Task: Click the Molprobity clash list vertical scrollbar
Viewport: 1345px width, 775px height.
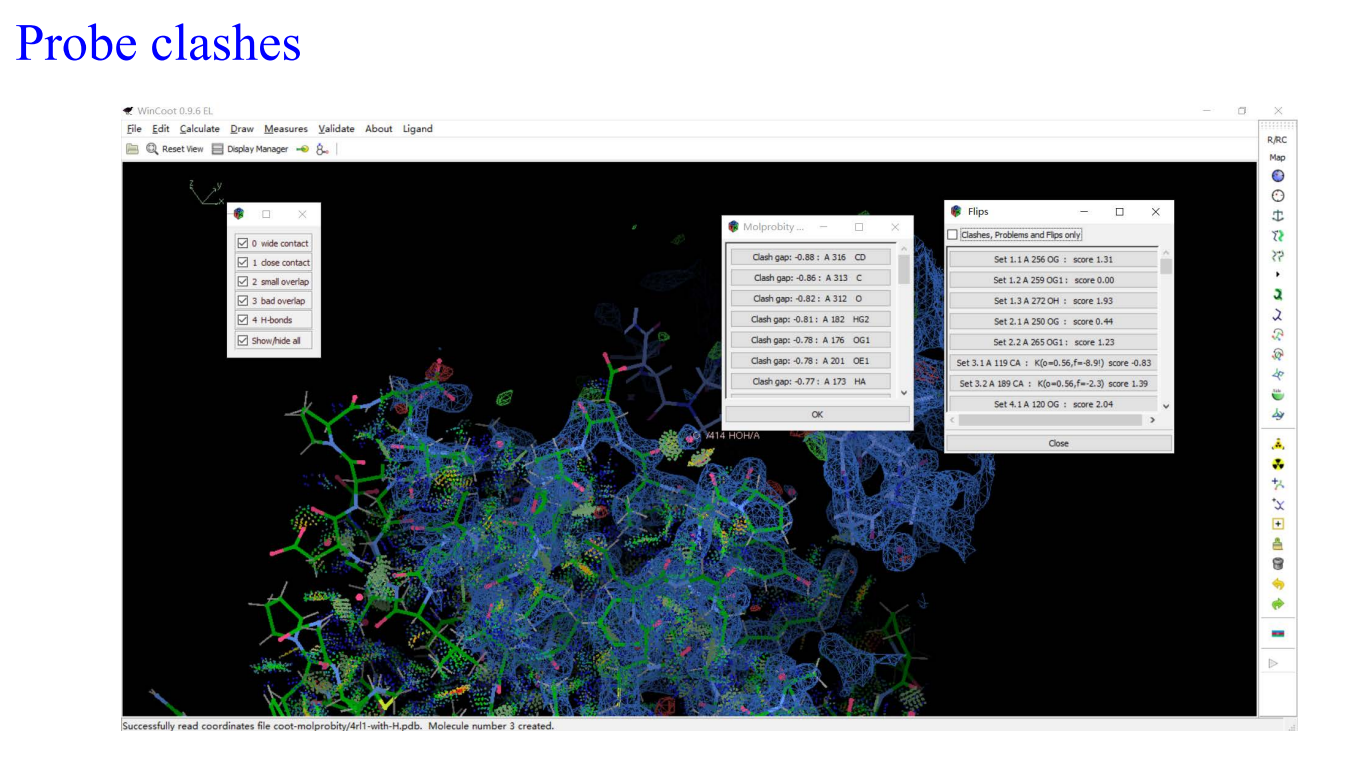Action: 904,270
